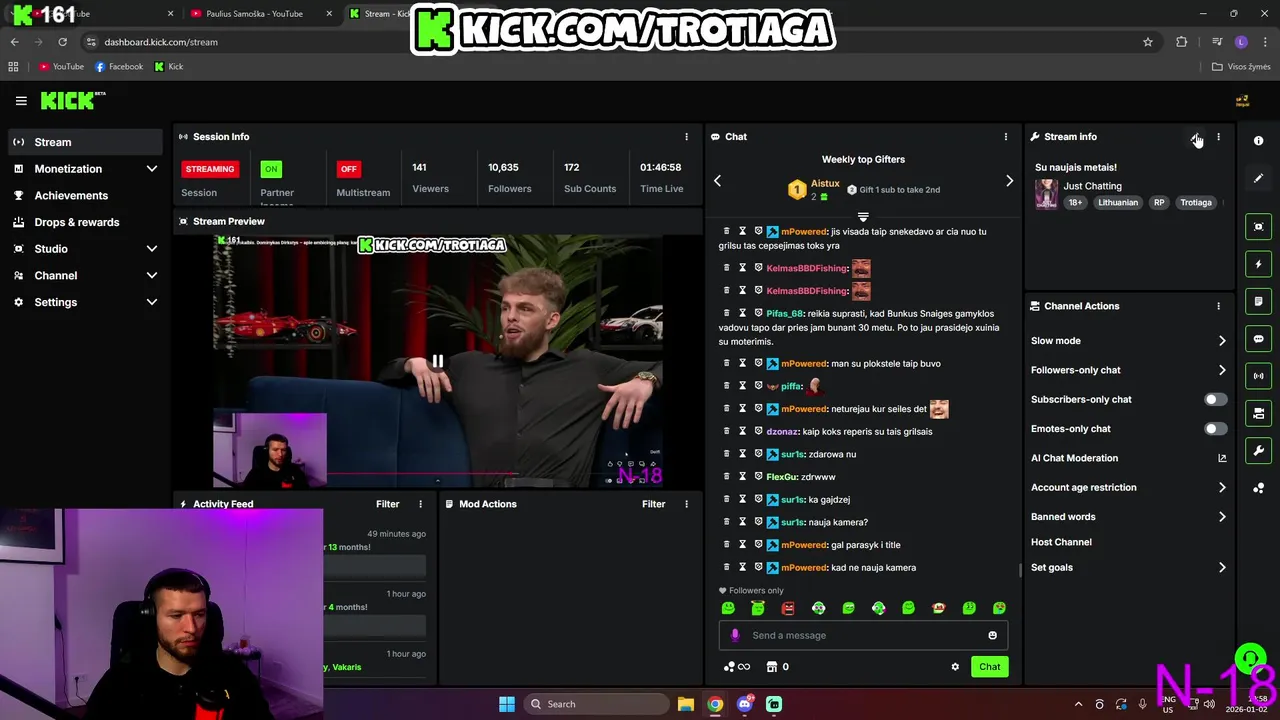The width and height of the screenshot is (1280, 720).
Task: Open AI Chat Moderation external link
Action: coord(1222,458)
